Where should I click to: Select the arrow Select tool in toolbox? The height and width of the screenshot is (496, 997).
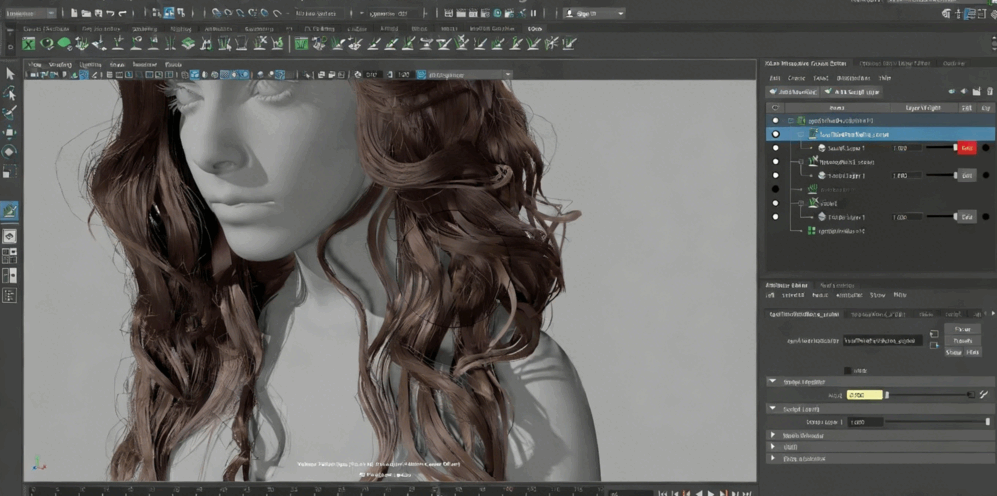[x=10, y=73]
